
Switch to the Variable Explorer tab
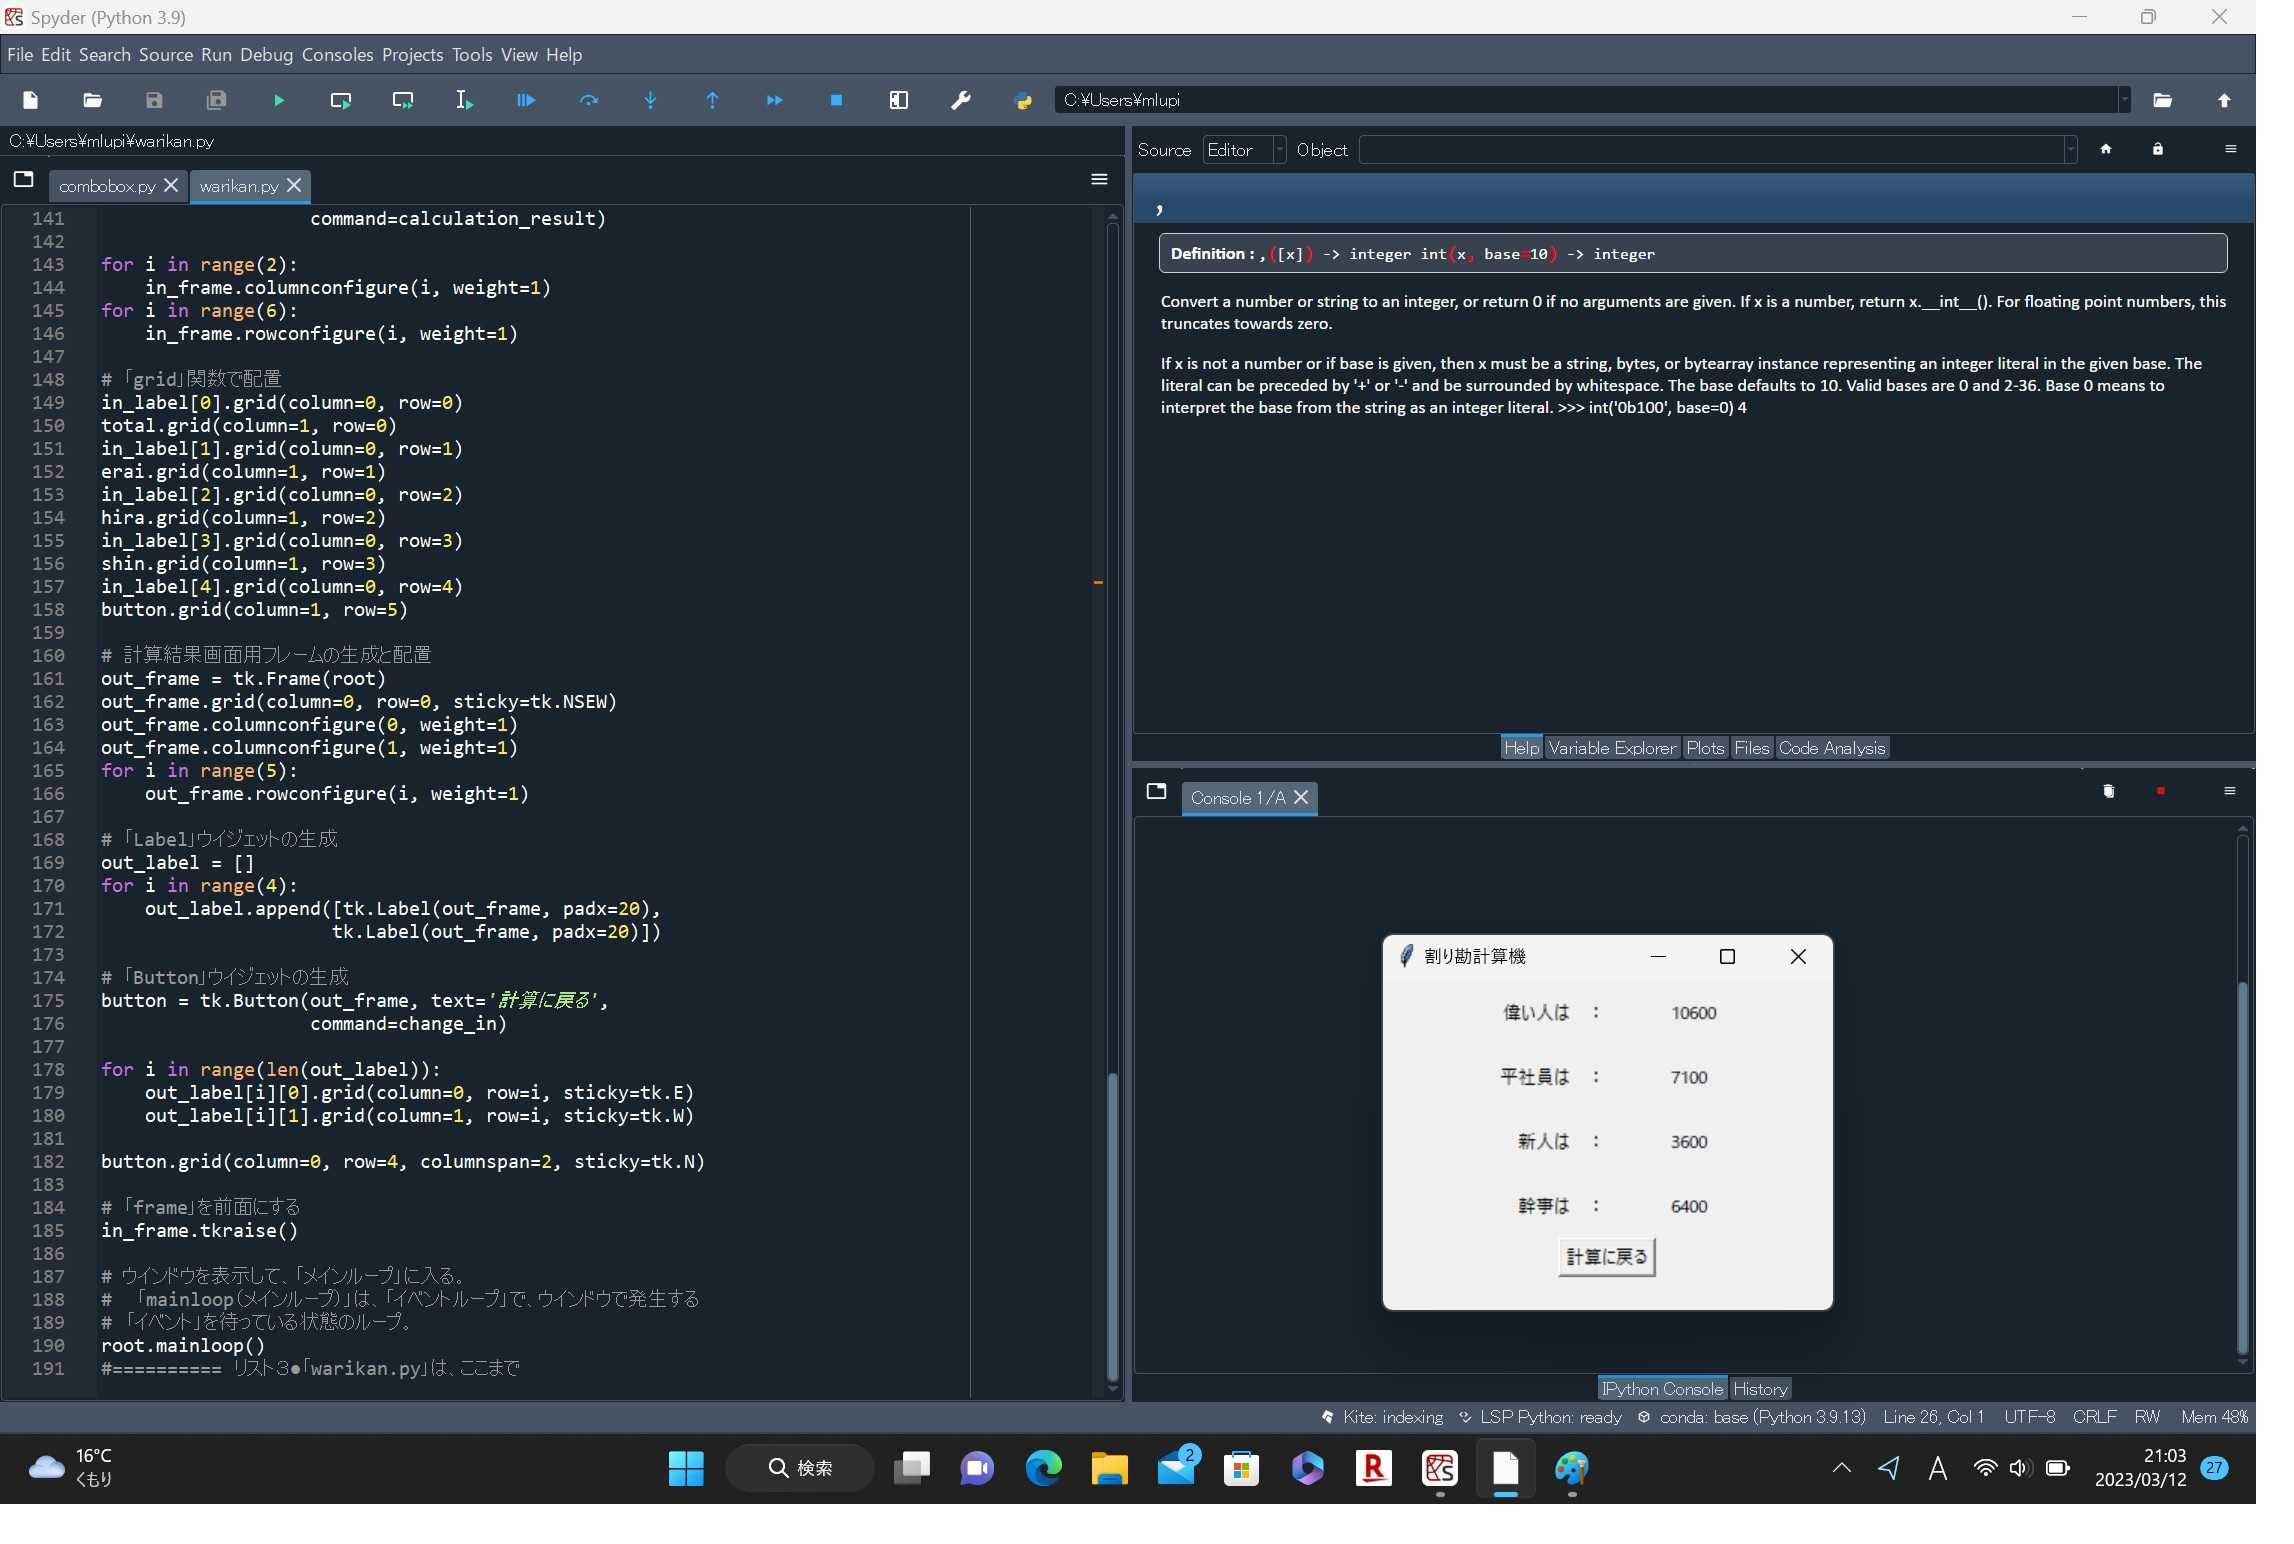tap(1611, 747)
